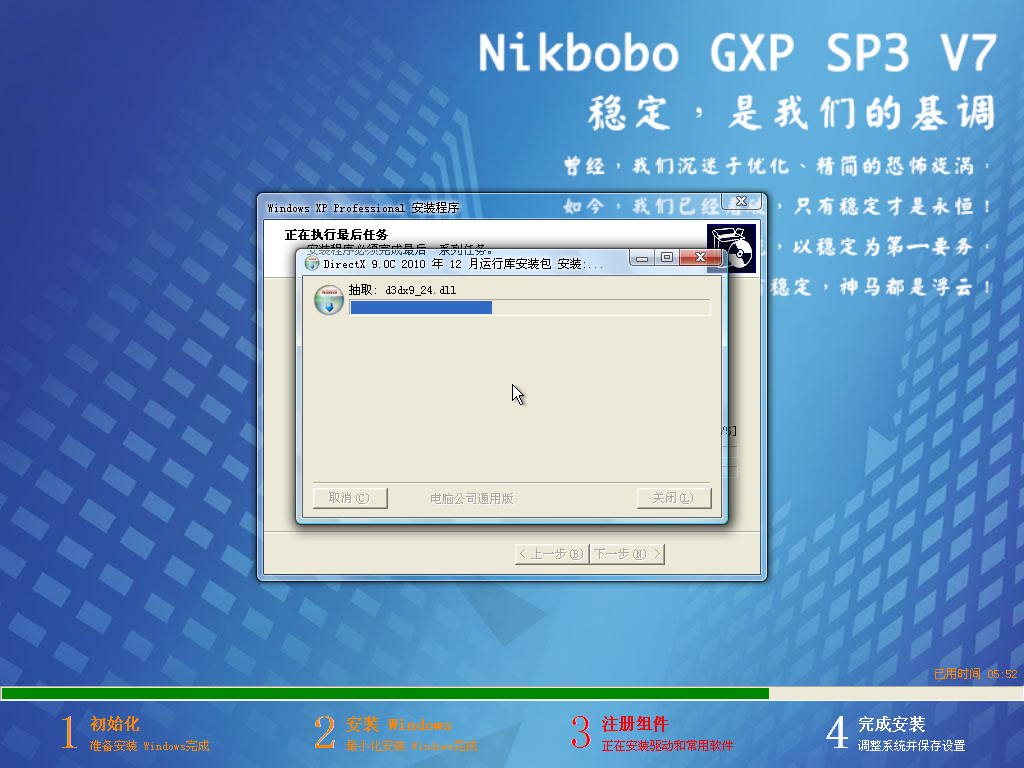Click the green overall installation progress bar

coord(512,694)
